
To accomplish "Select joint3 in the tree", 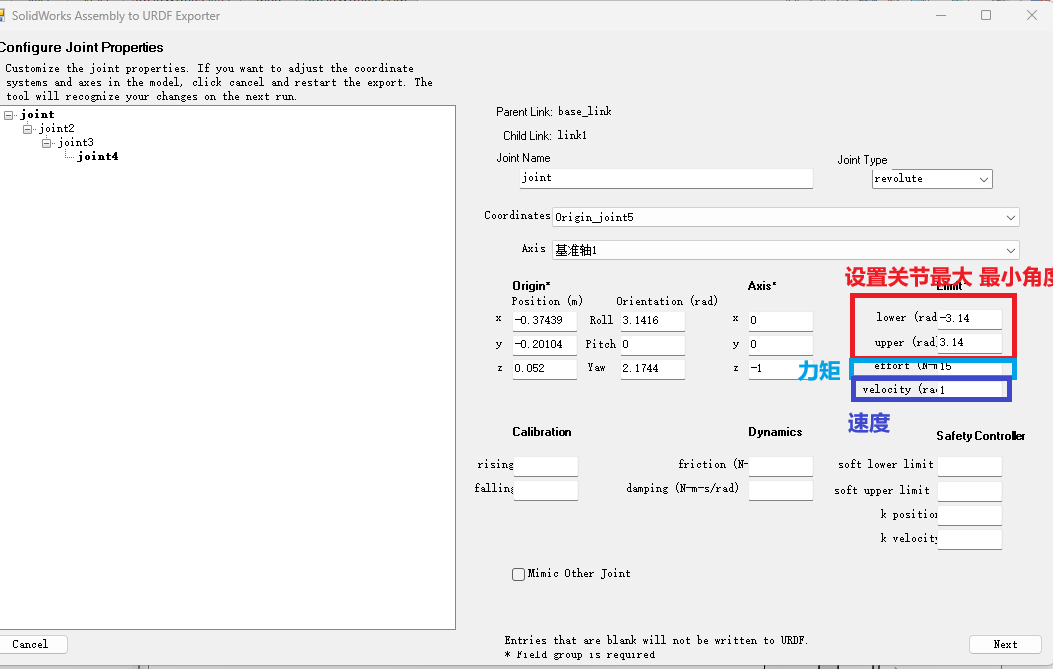I will point(75,142).
